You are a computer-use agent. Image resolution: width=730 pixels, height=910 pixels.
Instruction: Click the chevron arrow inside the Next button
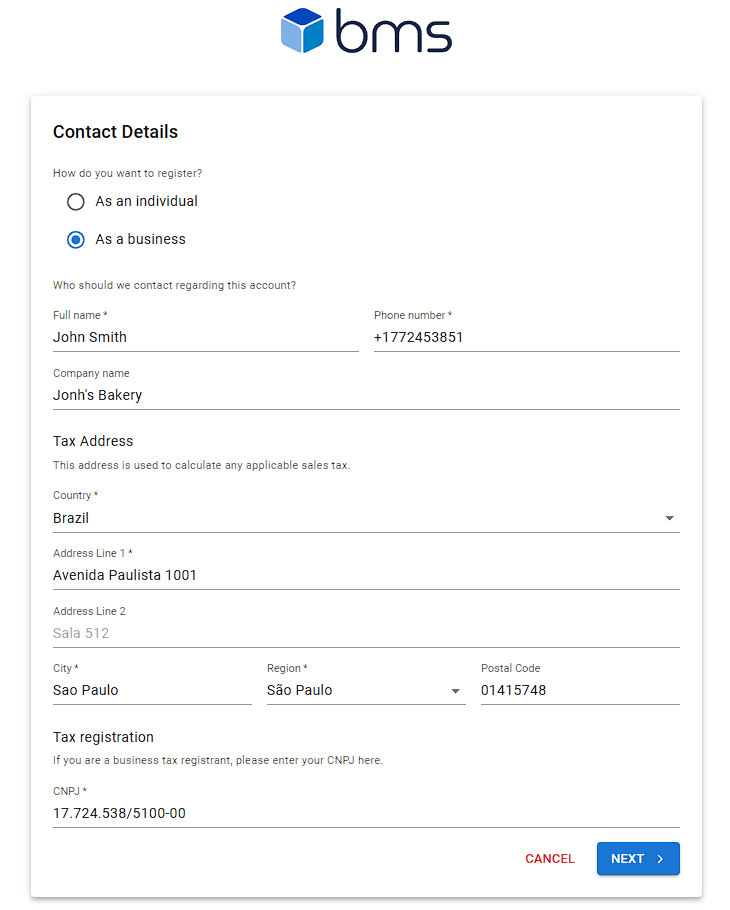click(660, 859)
